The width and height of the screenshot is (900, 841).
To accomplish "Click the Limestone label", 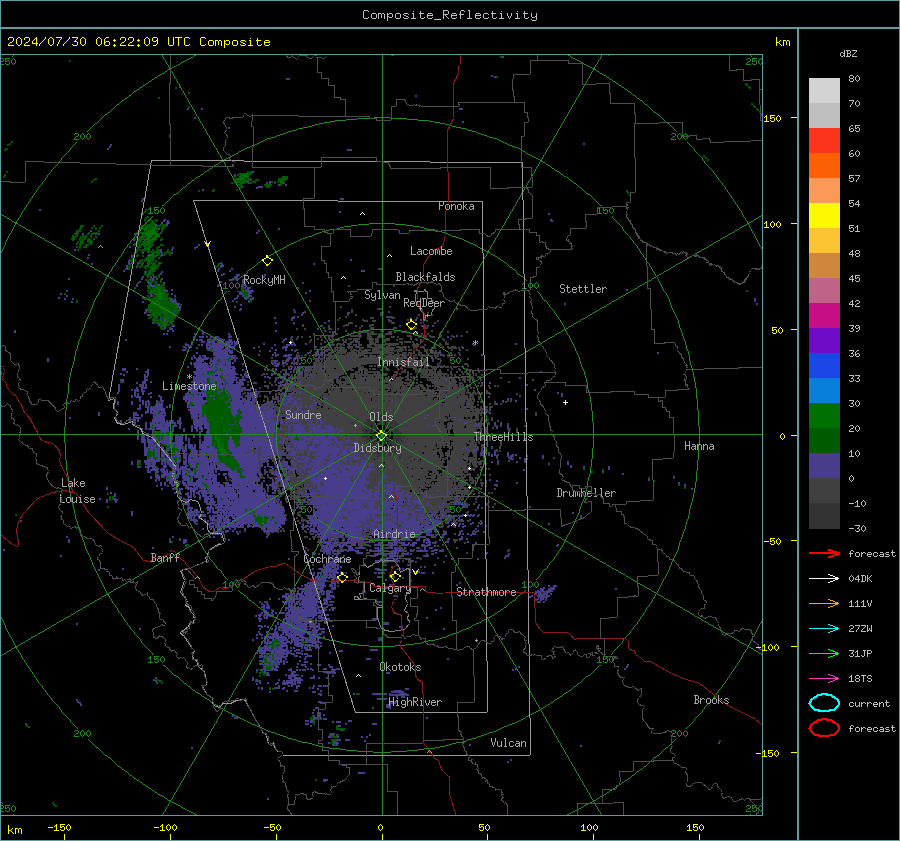I will pos(189,386).
